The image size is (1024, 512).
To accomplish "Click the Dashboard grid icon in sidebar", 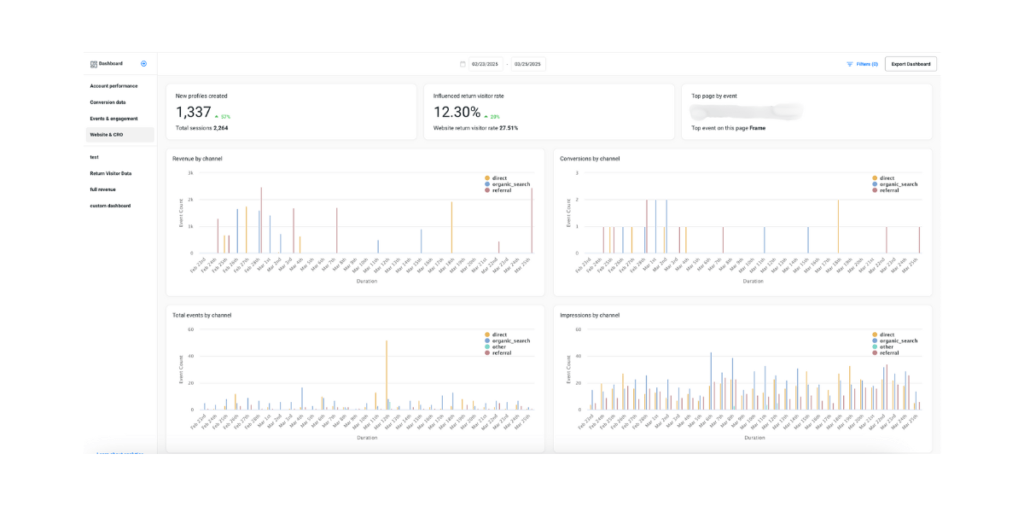I will click(x=93, y=64).
